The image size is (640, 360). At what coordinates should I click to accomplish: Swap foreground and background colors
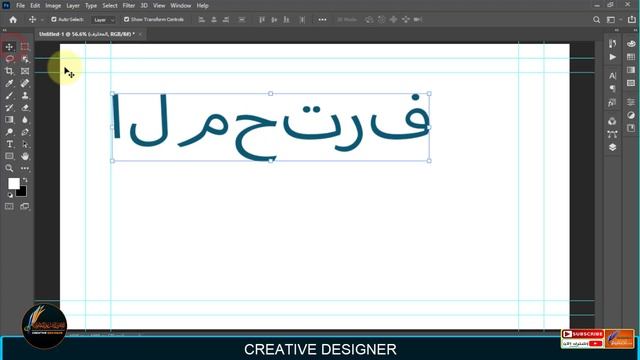pyautogui.click(x=25, y=180)
